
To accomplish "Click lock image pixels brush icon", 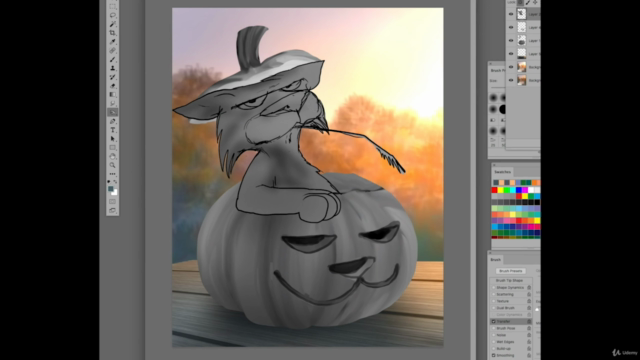I will point(528,2).
